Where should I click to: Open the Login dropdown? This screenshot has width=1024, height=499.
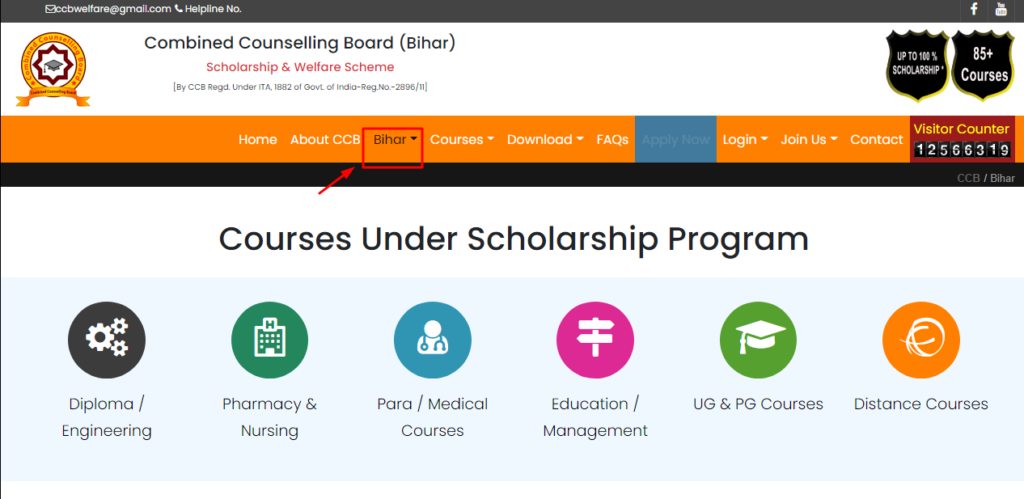744,140
